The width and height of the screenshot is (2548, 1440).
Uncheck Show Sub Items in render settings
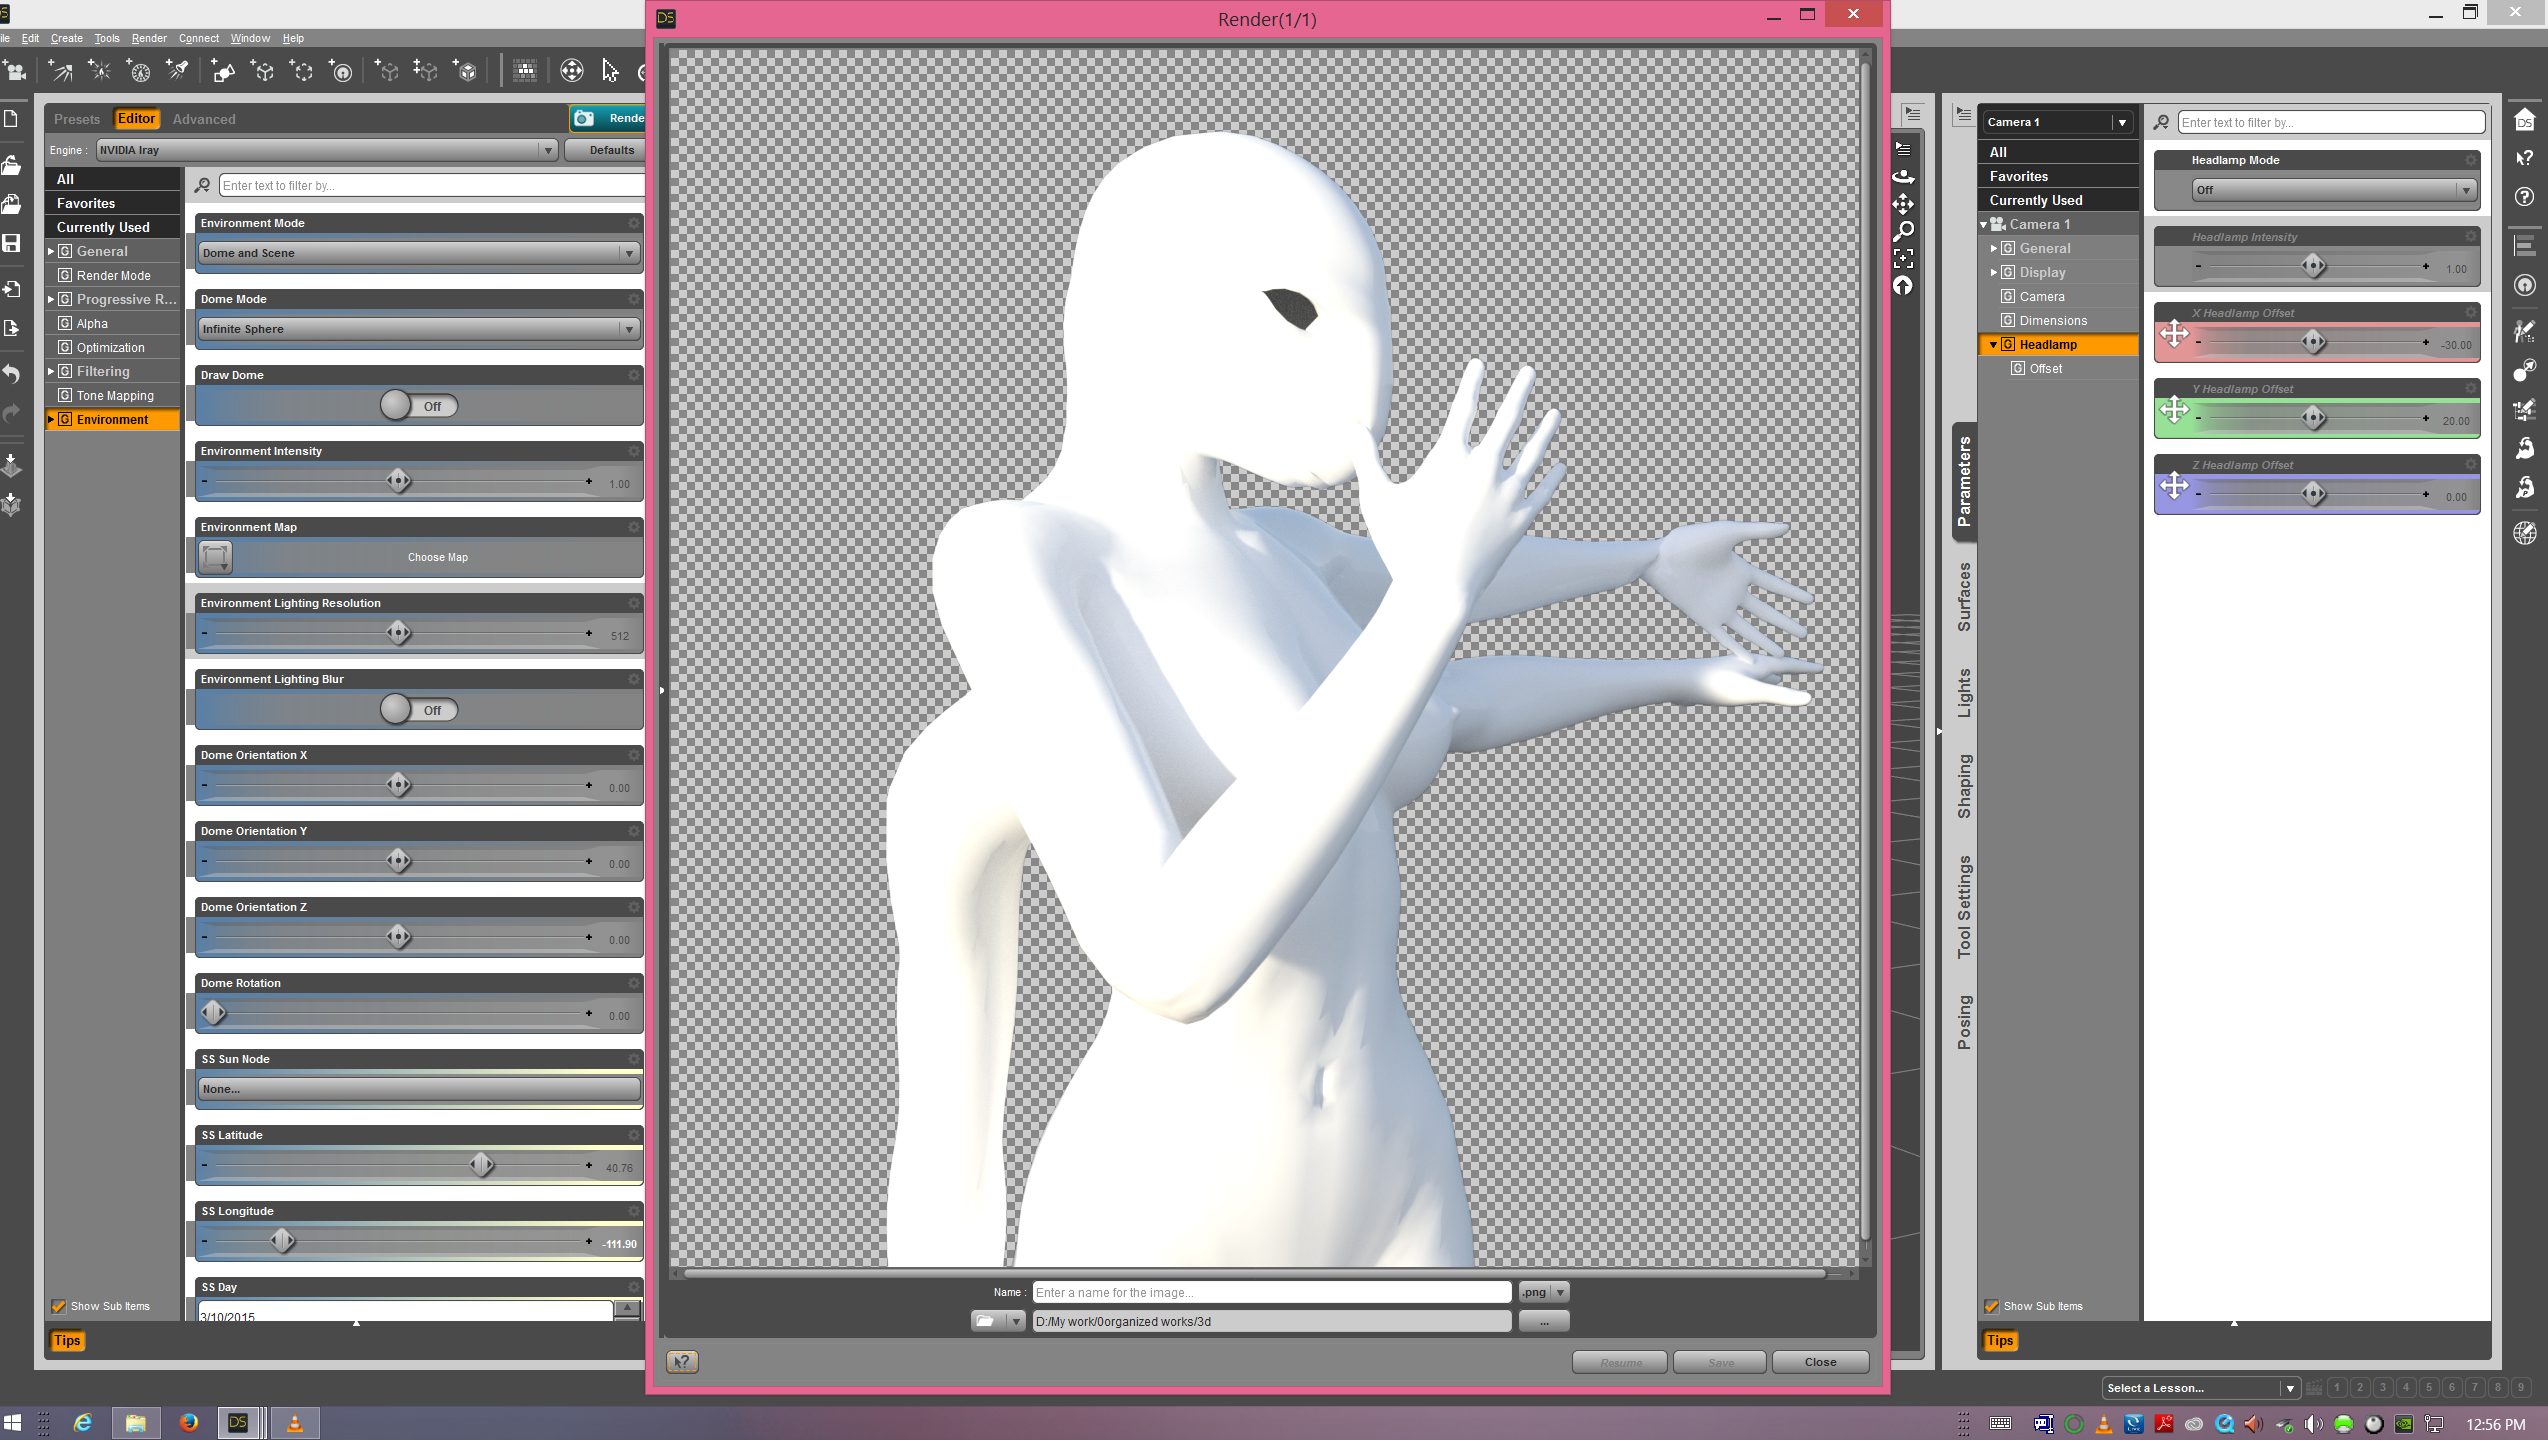59,1306
